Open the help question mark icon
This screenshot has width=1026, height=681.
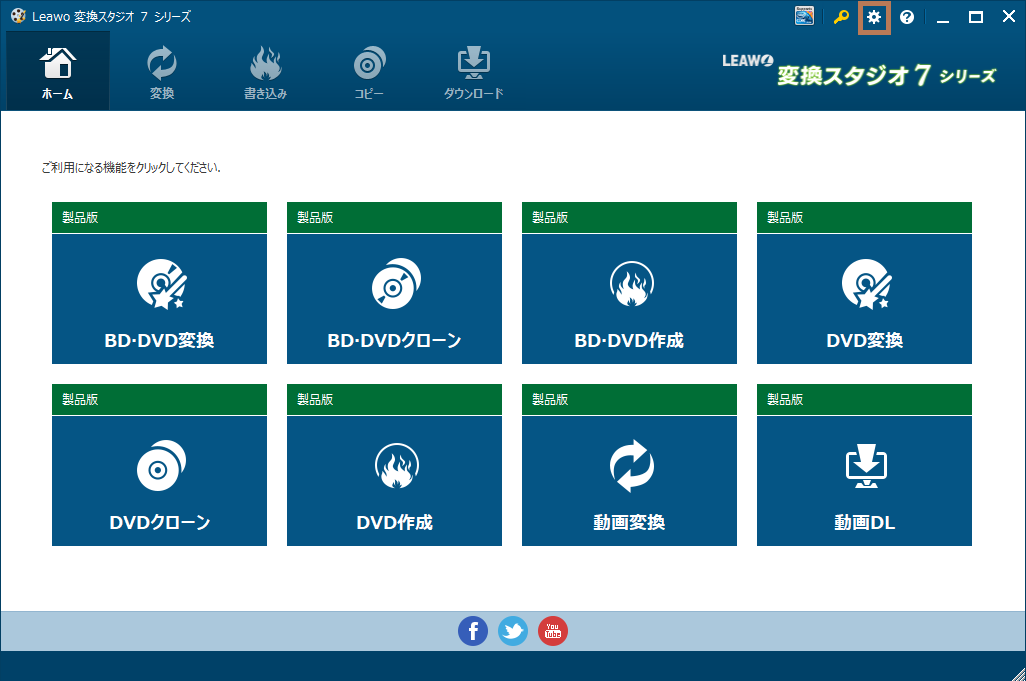[x=907, y=17]
